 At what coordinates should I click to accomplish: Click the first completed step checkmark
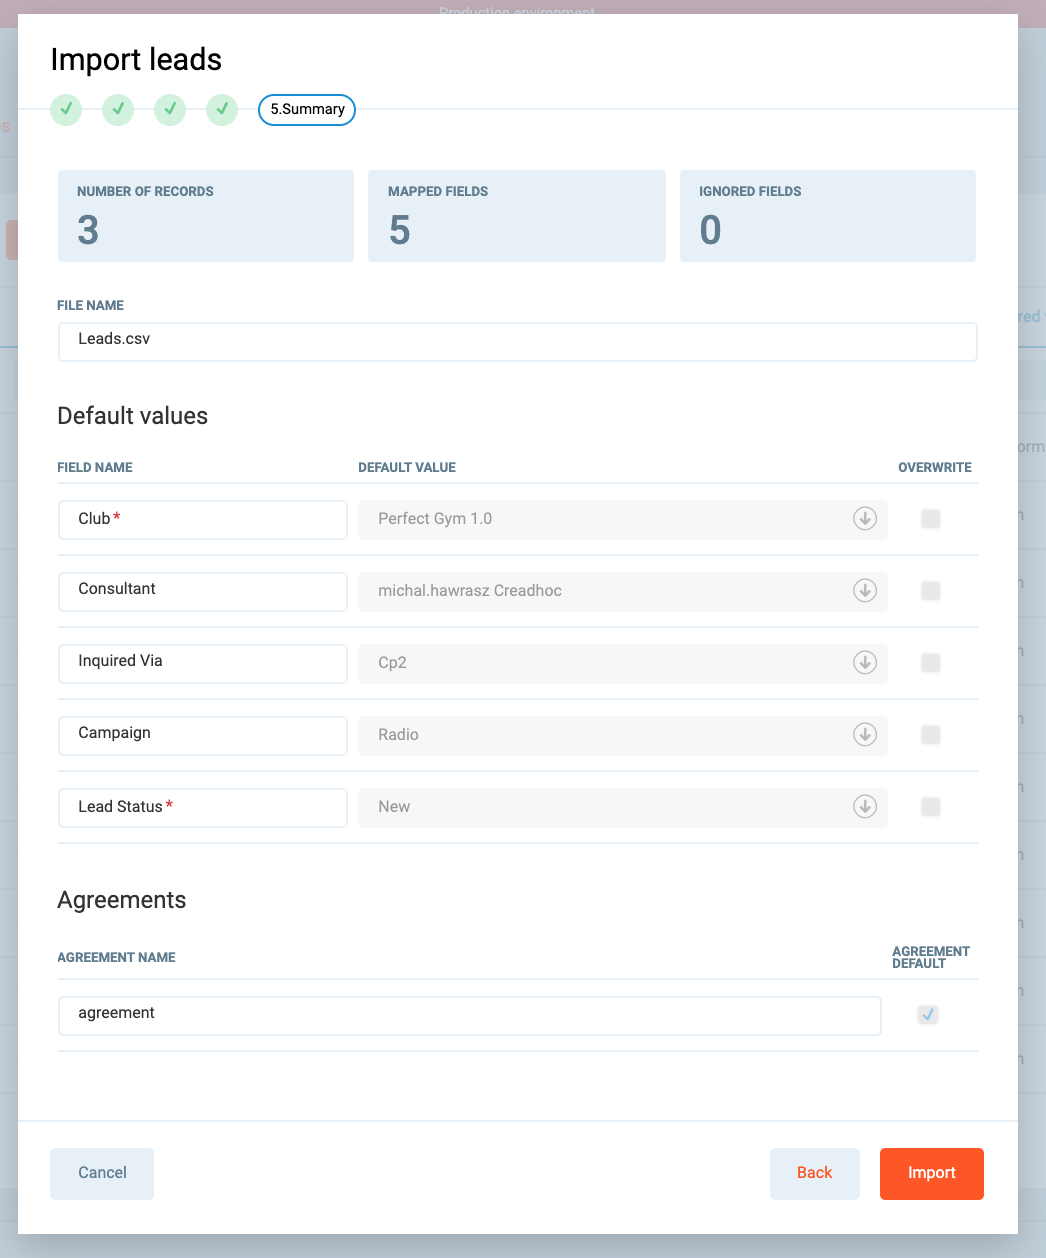(x=66, y=109)
